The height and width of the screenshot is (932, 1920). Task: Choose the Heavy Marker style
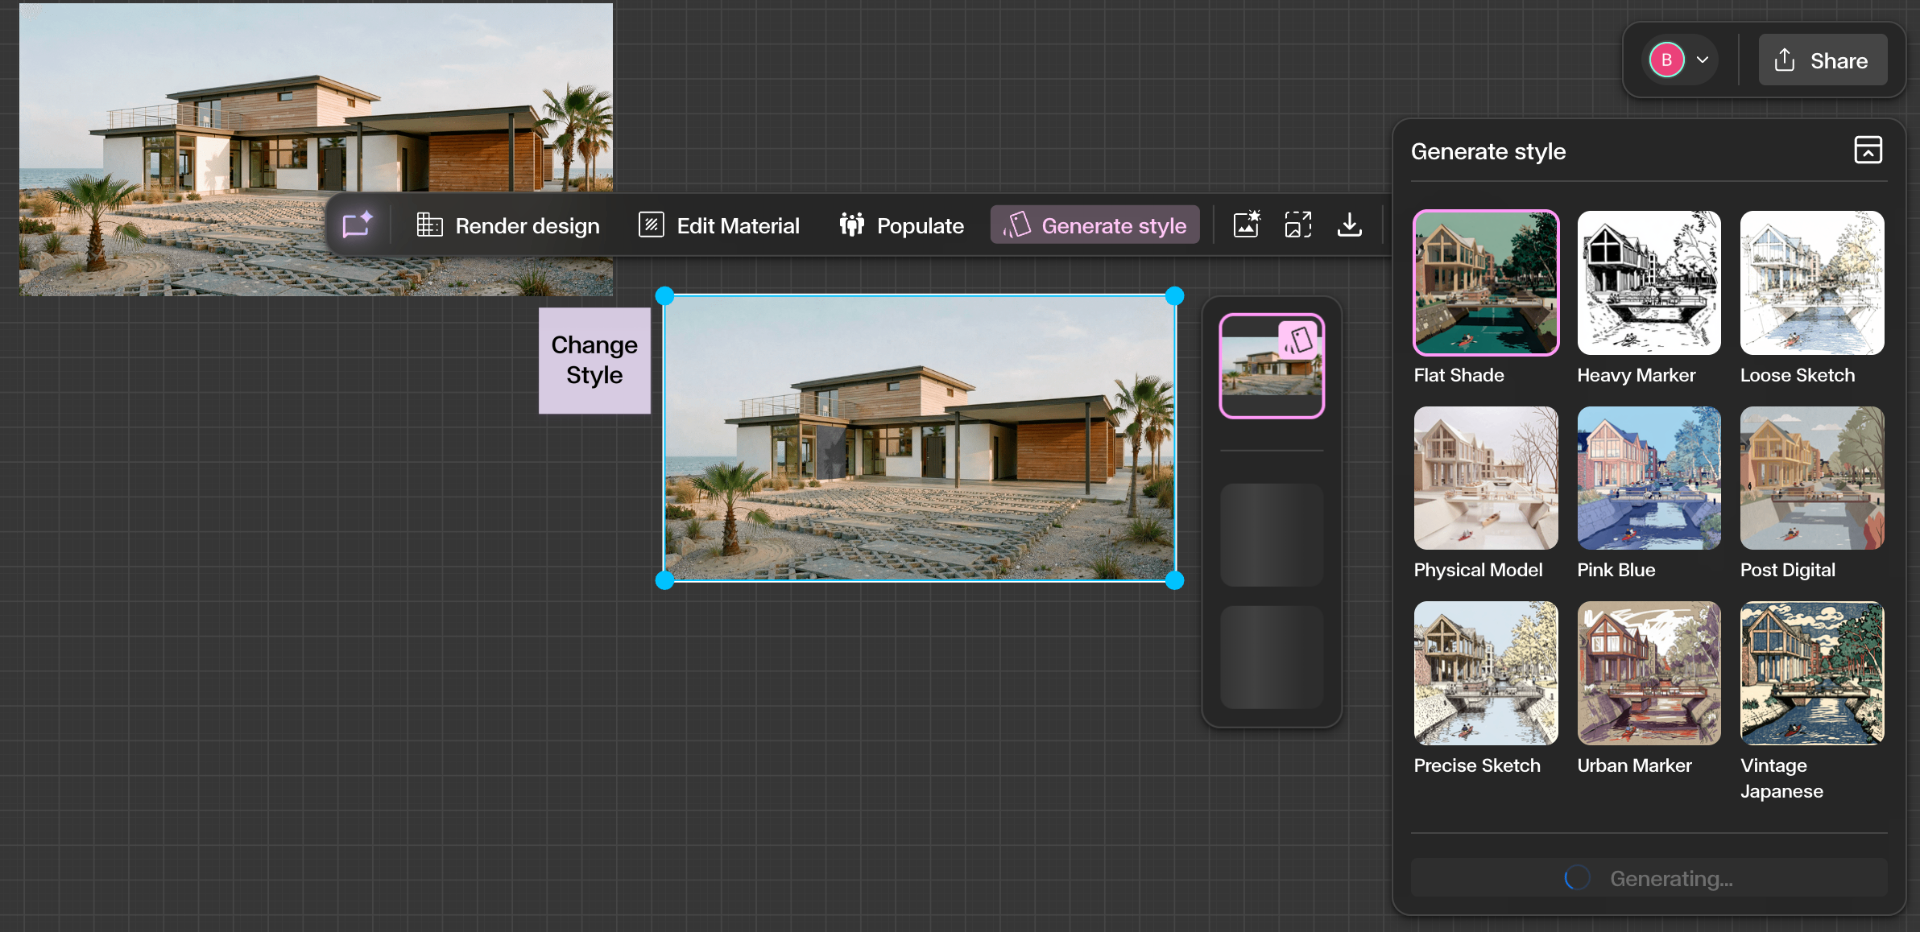[1648, 283]
